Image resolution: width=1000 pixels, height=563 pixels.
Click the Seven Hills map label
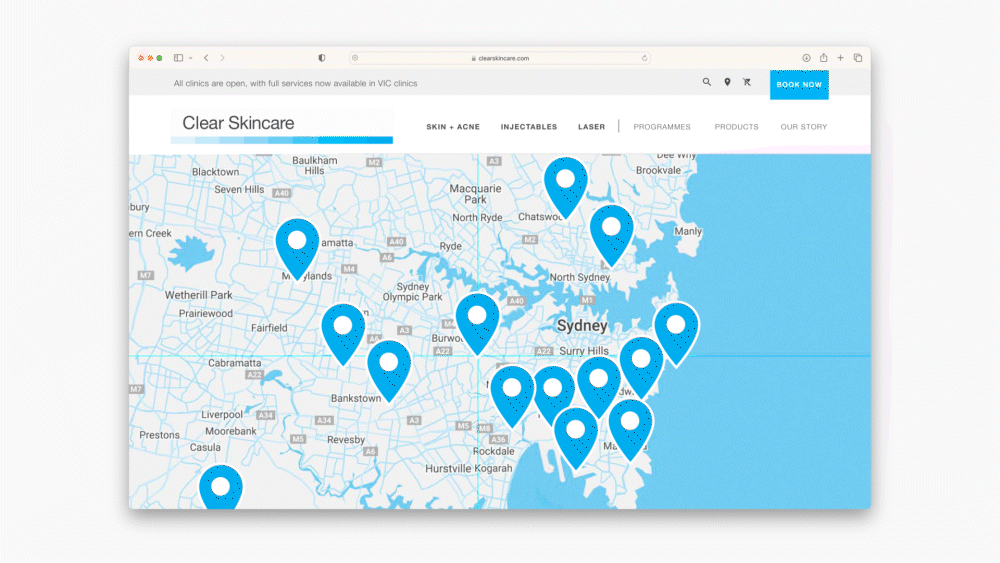(x=239, y=189)
